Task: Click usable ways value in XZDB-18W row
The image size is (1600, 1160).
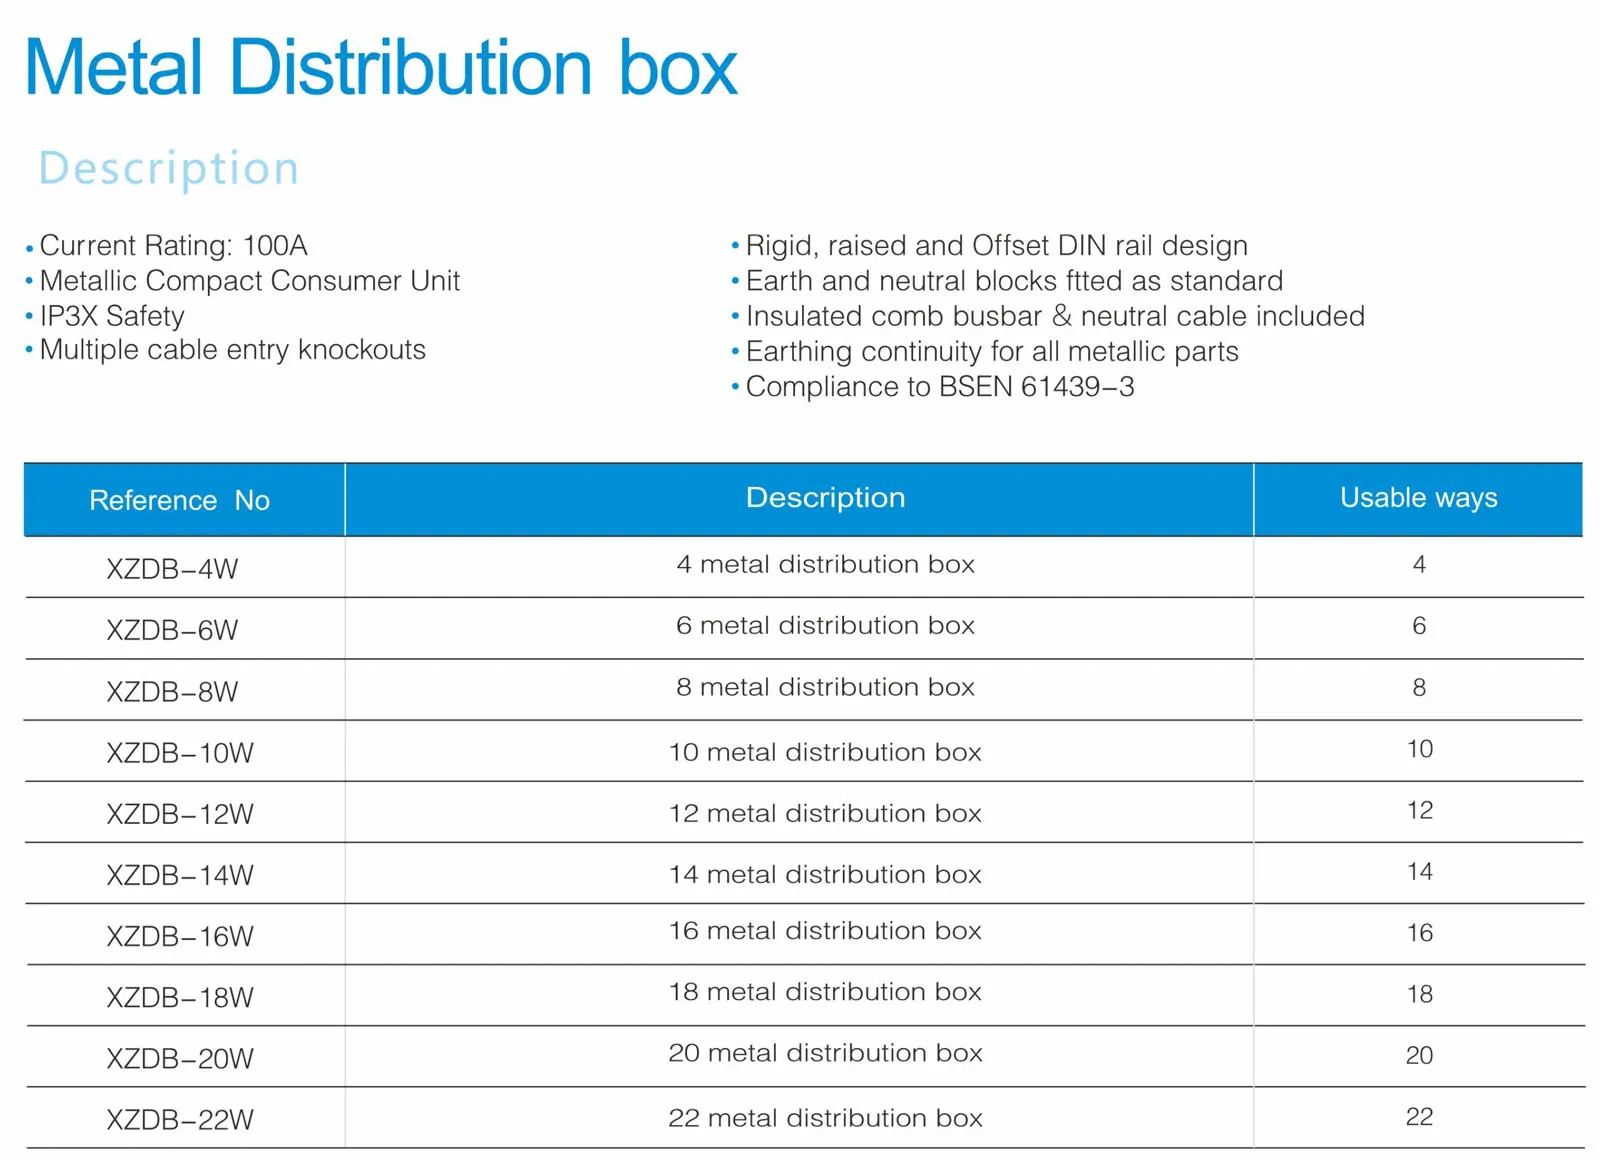Action: coord(1420,994)
